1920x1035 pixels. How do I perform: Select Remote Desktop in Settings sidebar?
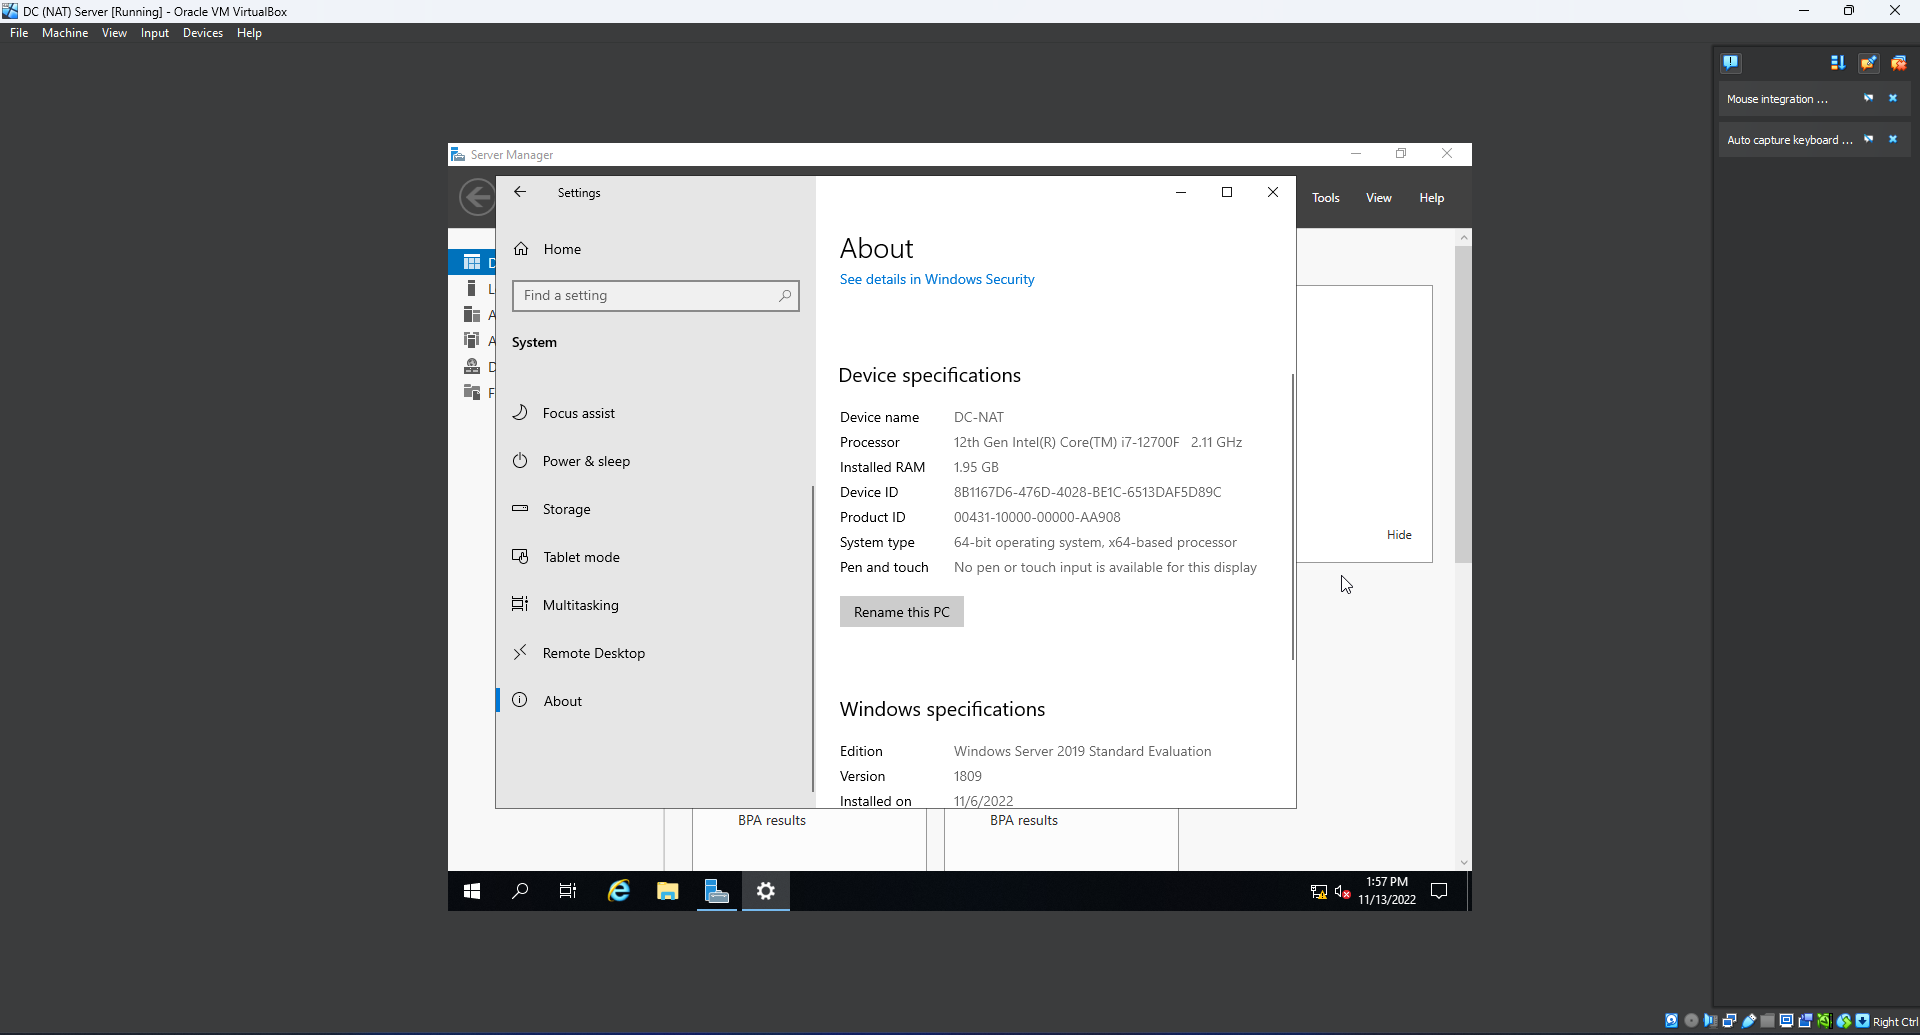[594, 653]
